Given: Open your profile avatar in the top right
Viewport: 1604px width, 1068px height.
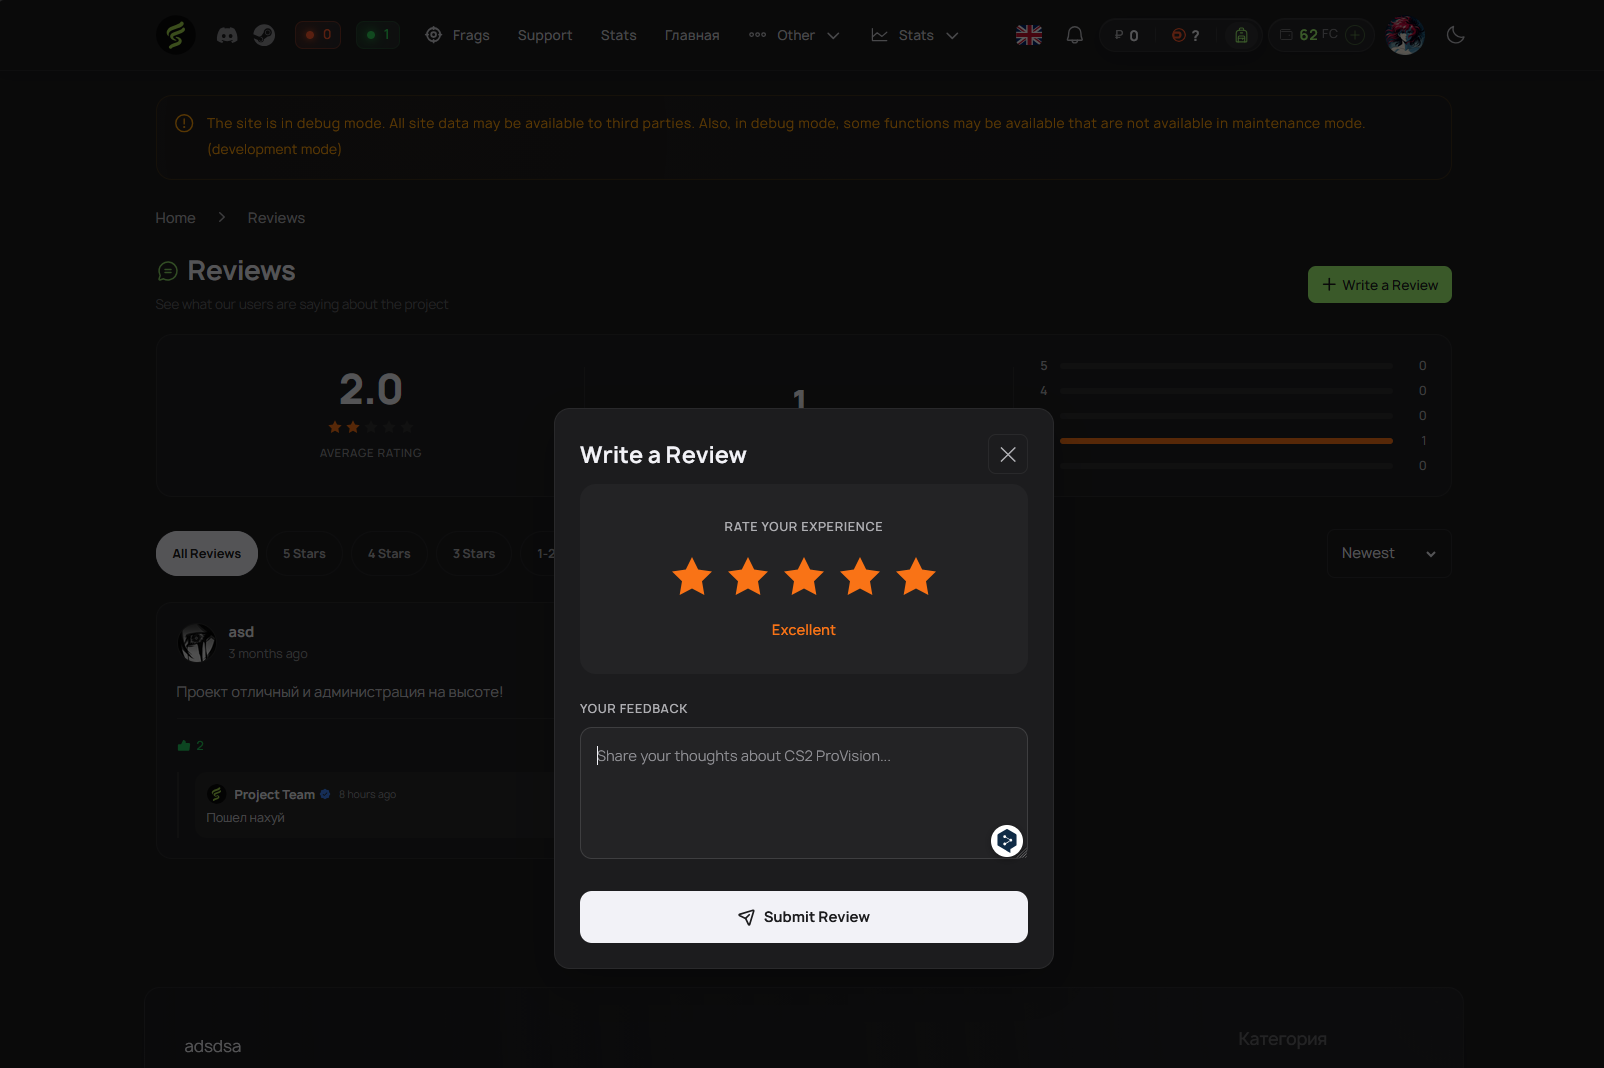Looking at the screenshot, I should click(x=1405, y=34).
